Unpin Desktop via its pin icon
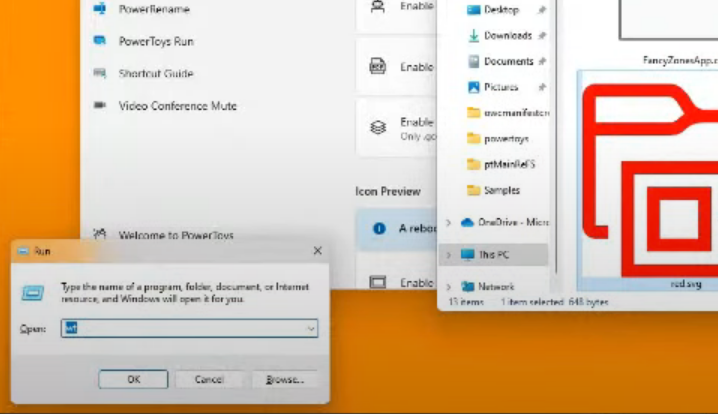718x414 pixels. click(542, 10)
